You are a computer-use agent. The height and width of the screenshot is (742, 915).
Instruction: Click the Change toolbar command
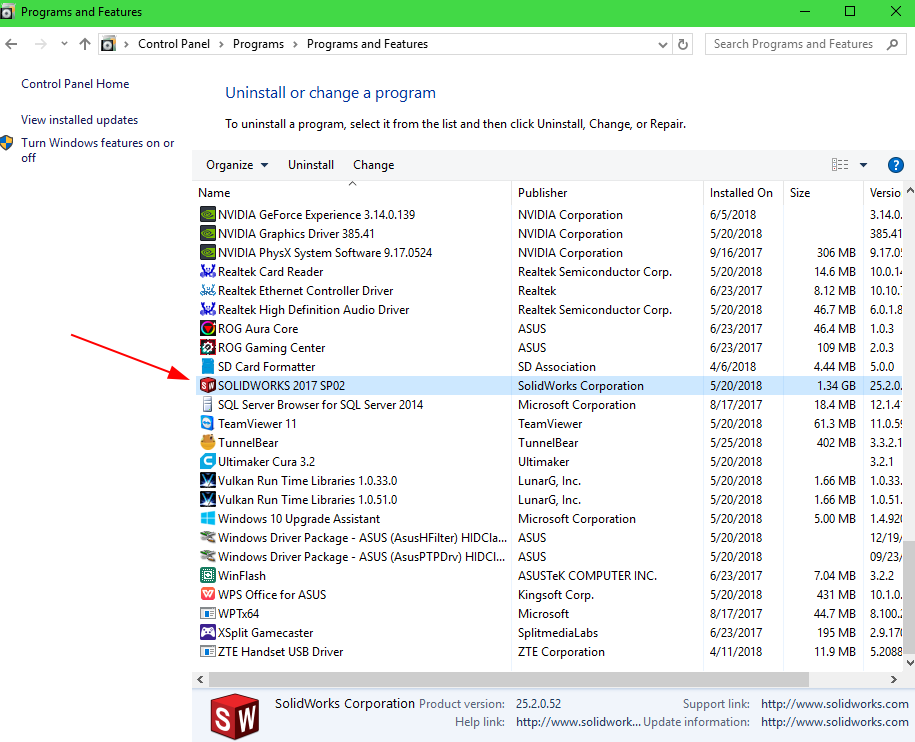point(373,165)
